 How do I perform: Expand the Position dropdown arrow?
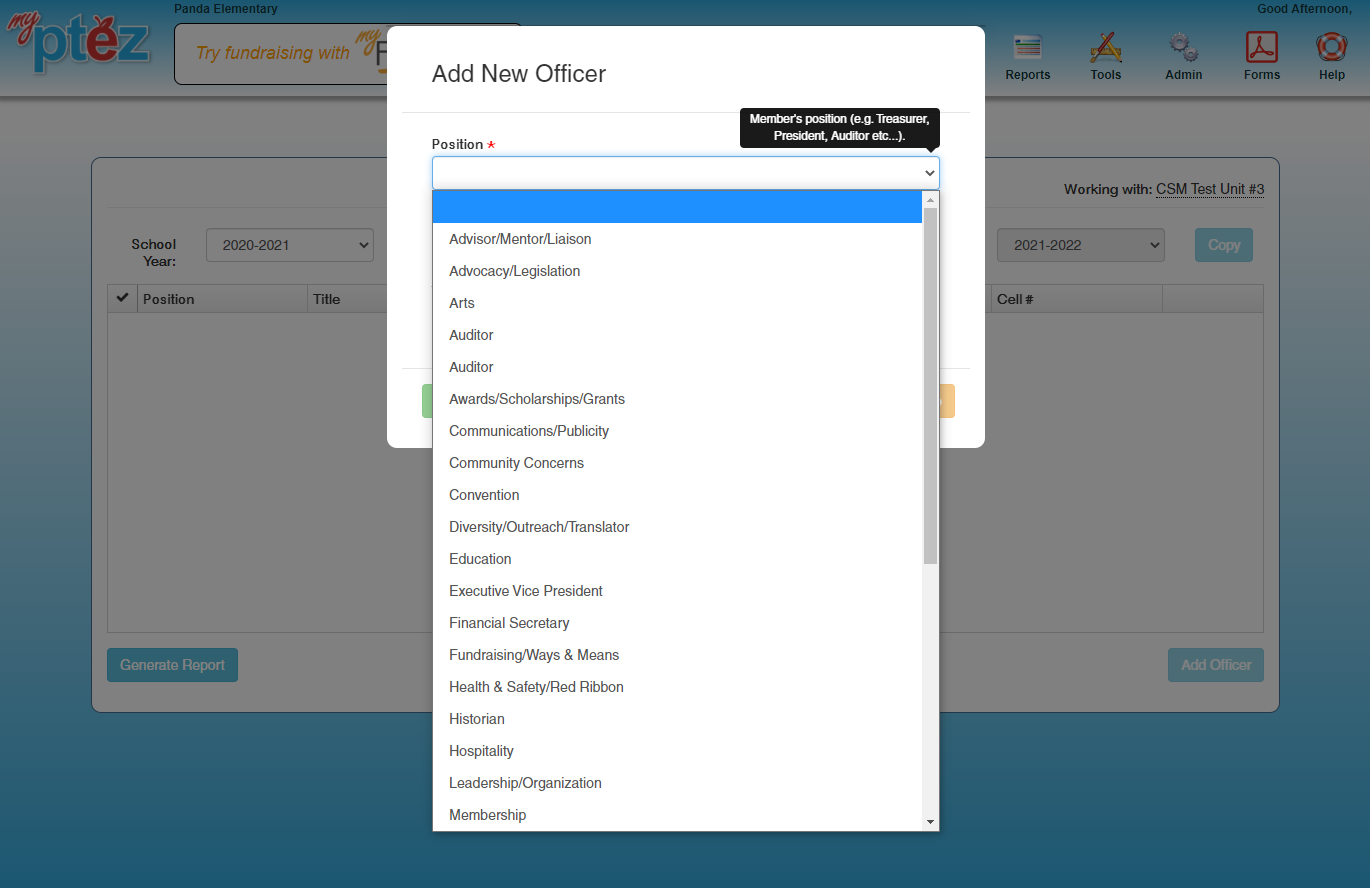929,173
